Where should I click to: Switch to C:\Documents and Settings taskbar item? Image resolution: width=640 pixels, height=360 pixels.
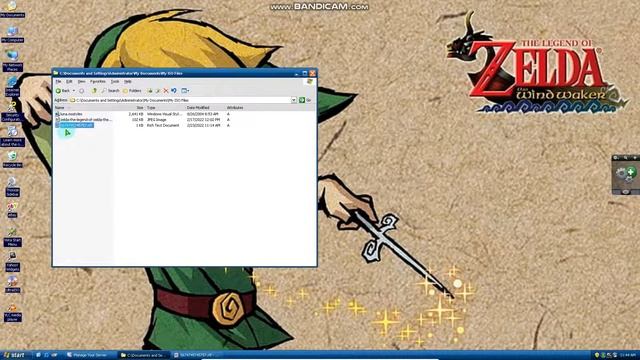pos(143,355)
